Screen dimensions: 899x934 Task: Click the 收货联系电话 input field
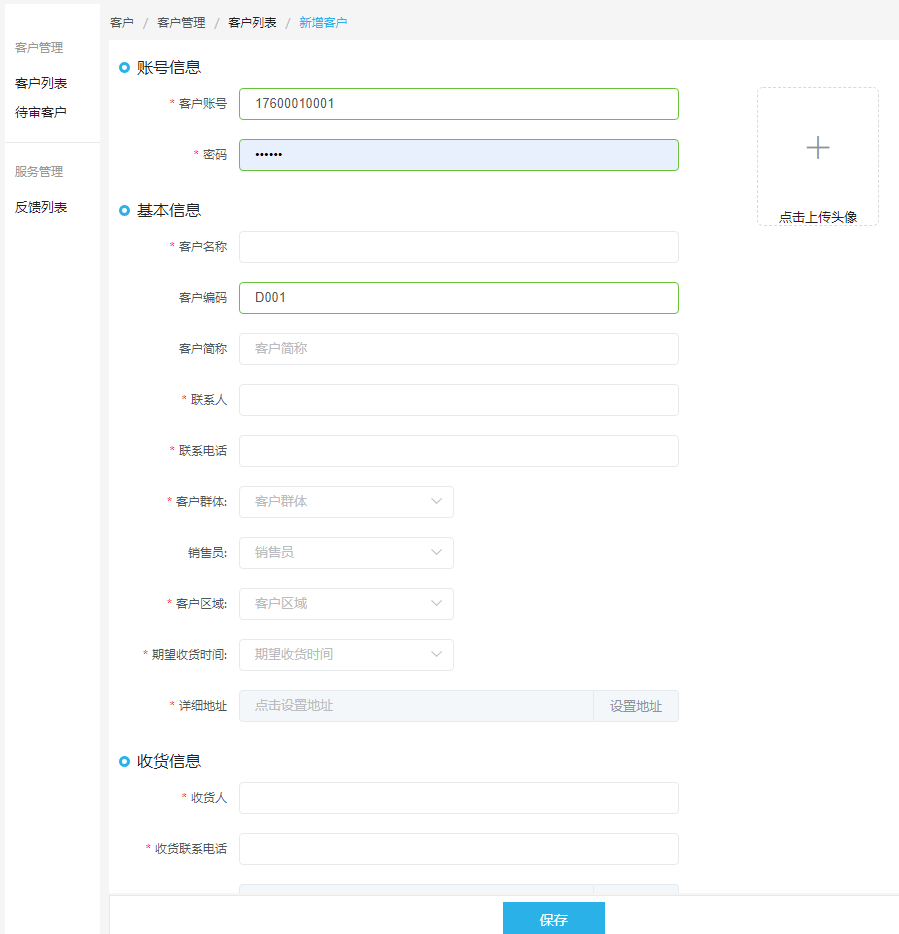point(459,849)
